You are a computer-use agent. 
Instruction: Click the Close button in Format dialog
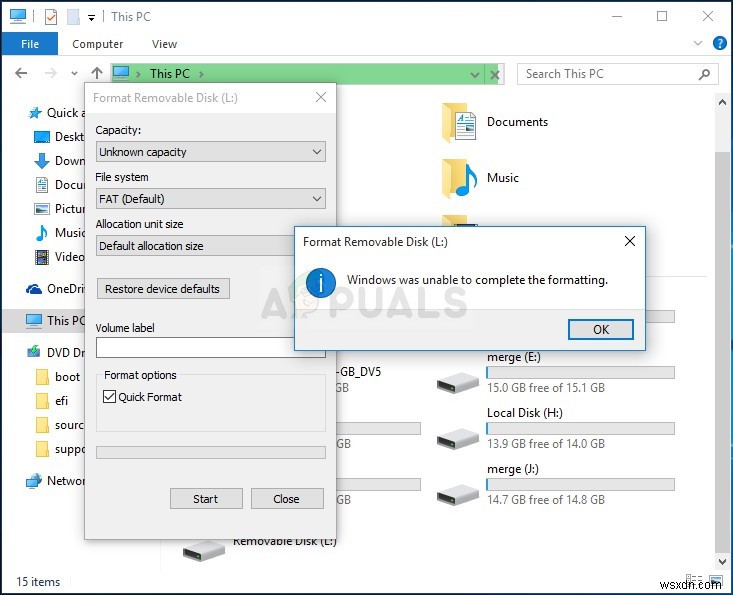tap(287, 499)
